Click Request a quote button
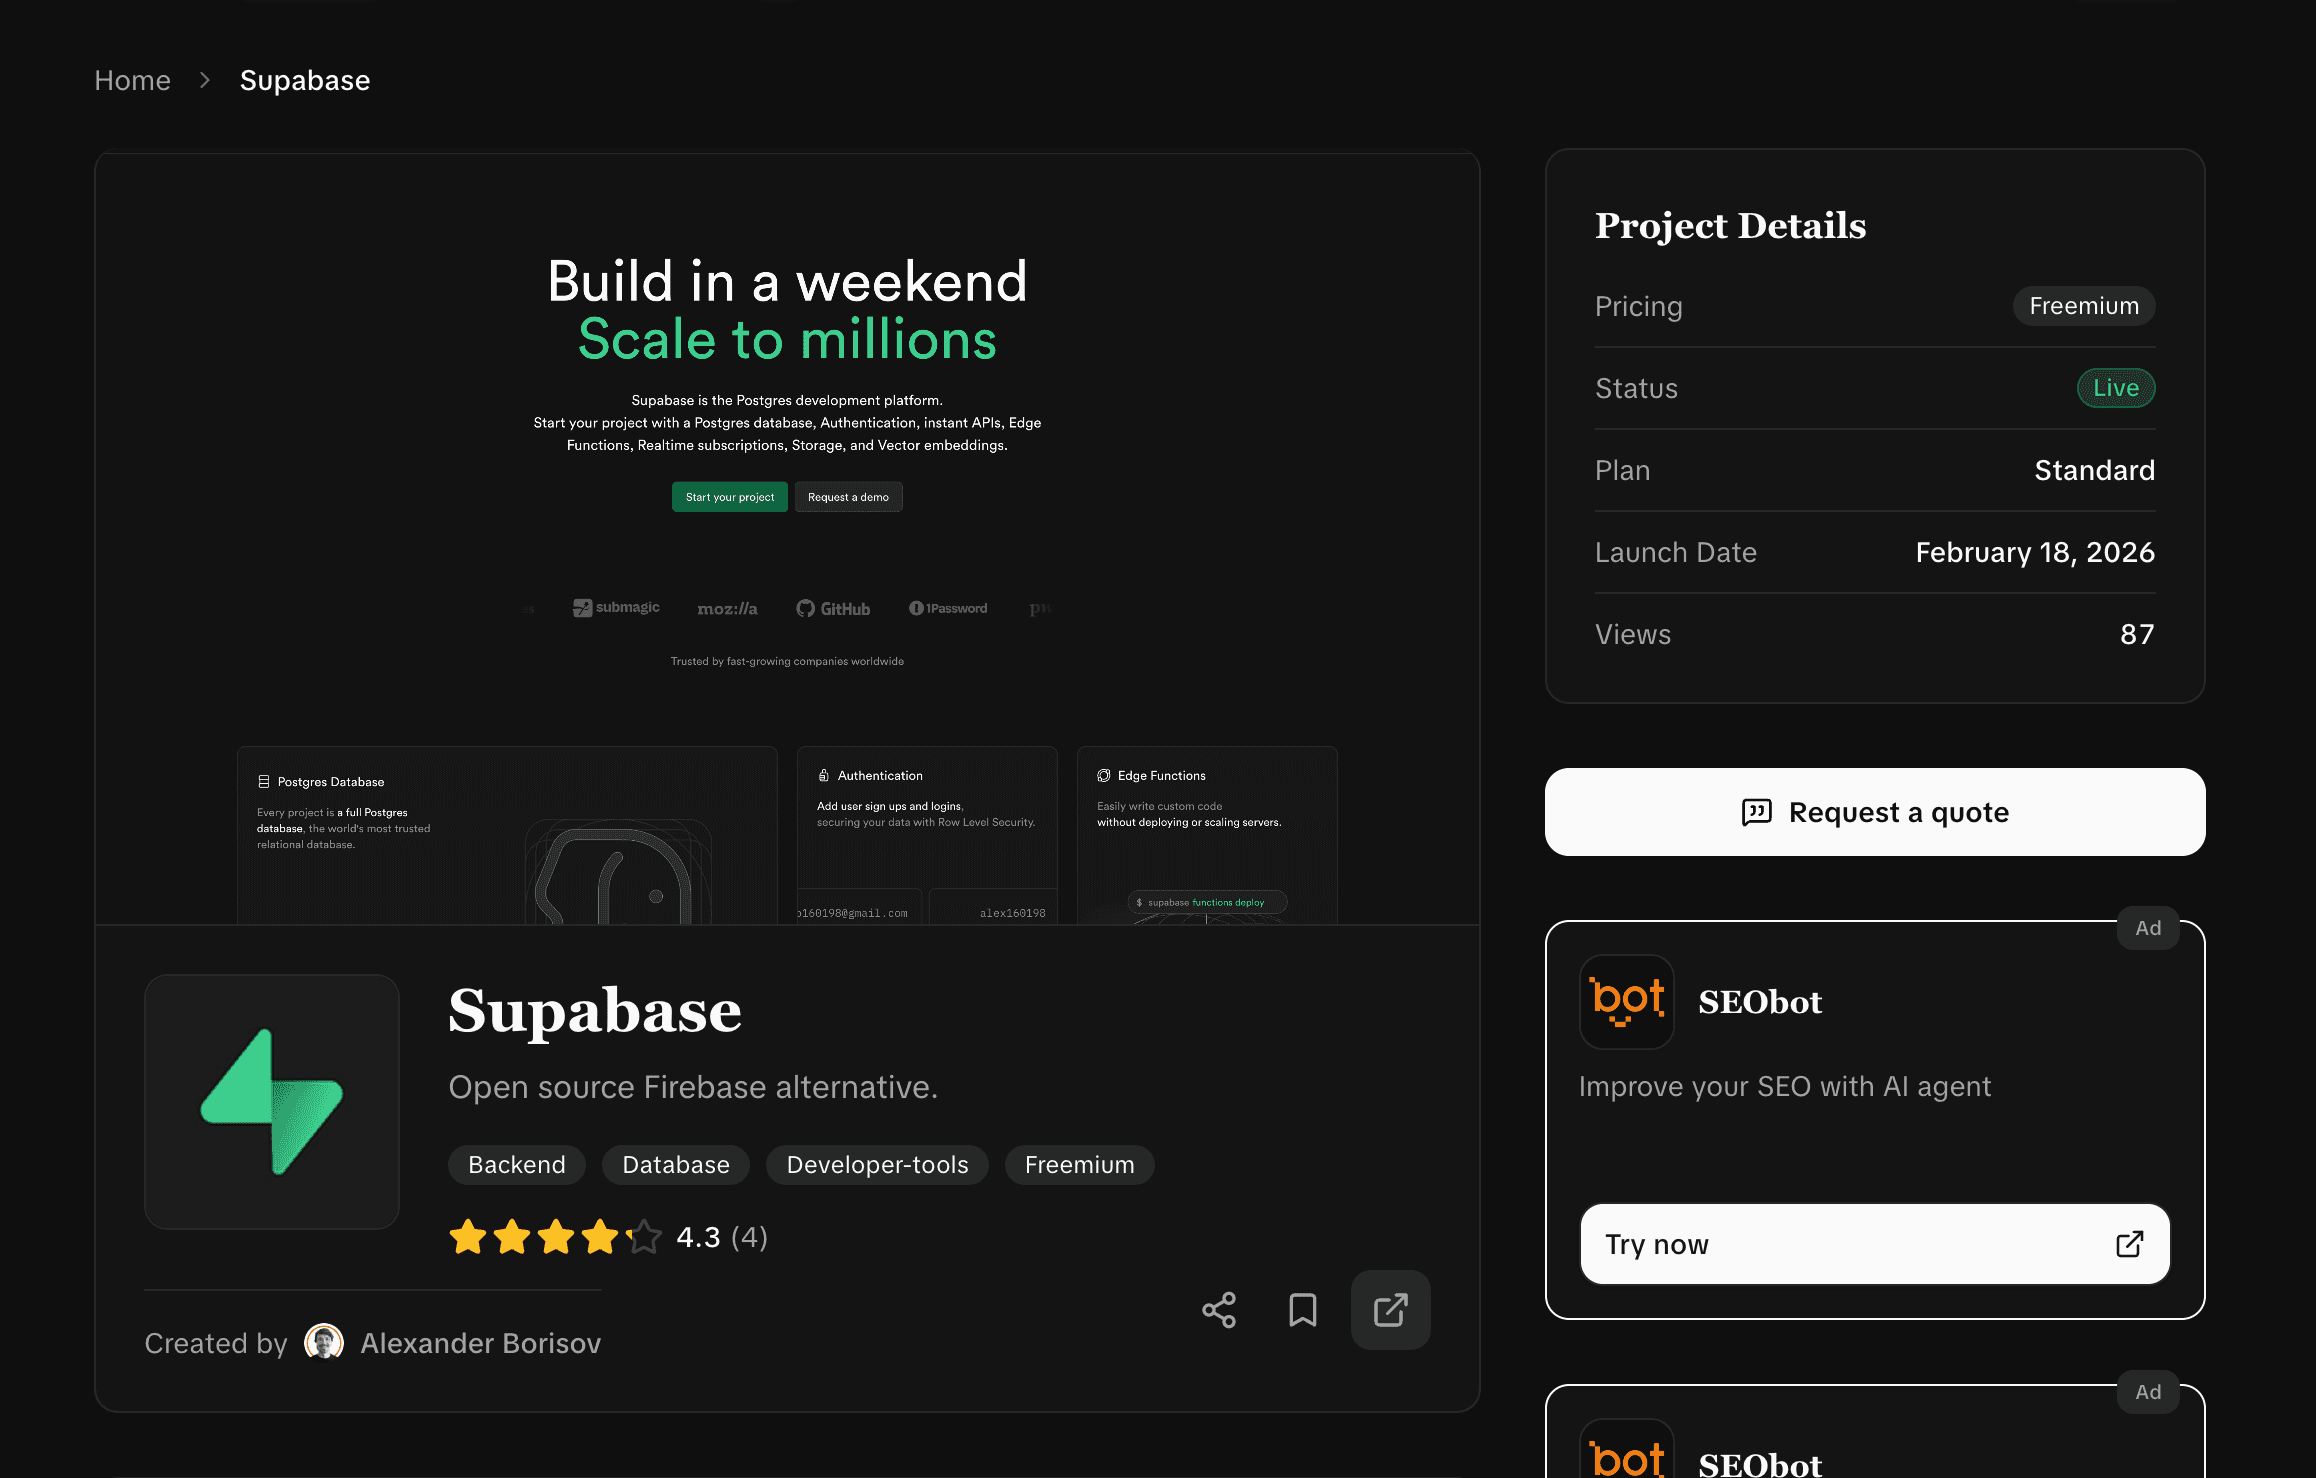Image resolution: width=2316 pixels, height=1478 pixels. coord(1875,812)
